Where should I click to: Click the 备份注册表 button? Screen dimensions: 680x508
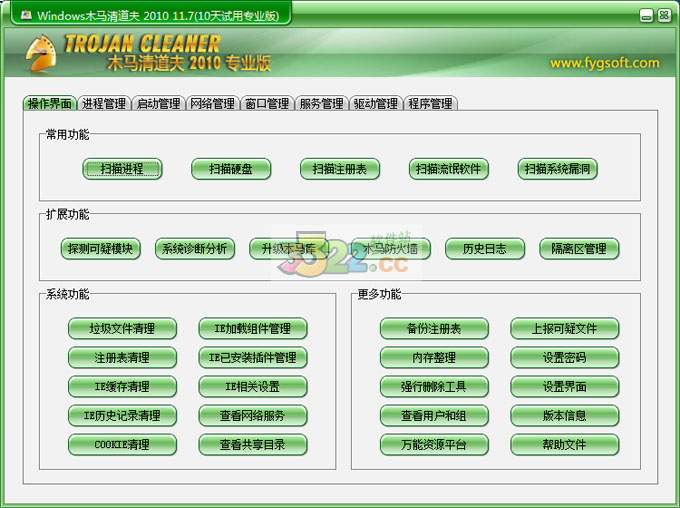[x=434, y=328]
